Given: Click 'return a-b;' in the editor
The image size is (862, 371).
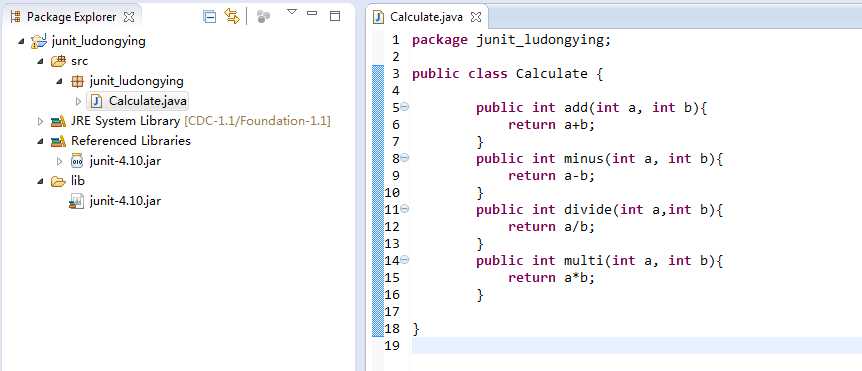Looking at the screenshot, I should pyautogui.click(x=552, y=176).
